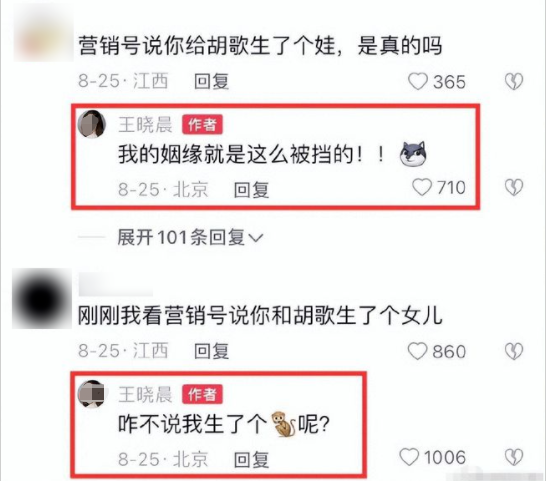Reply to the first 江西 comment via 回复

pyautogui.click(x=211, y=82)
